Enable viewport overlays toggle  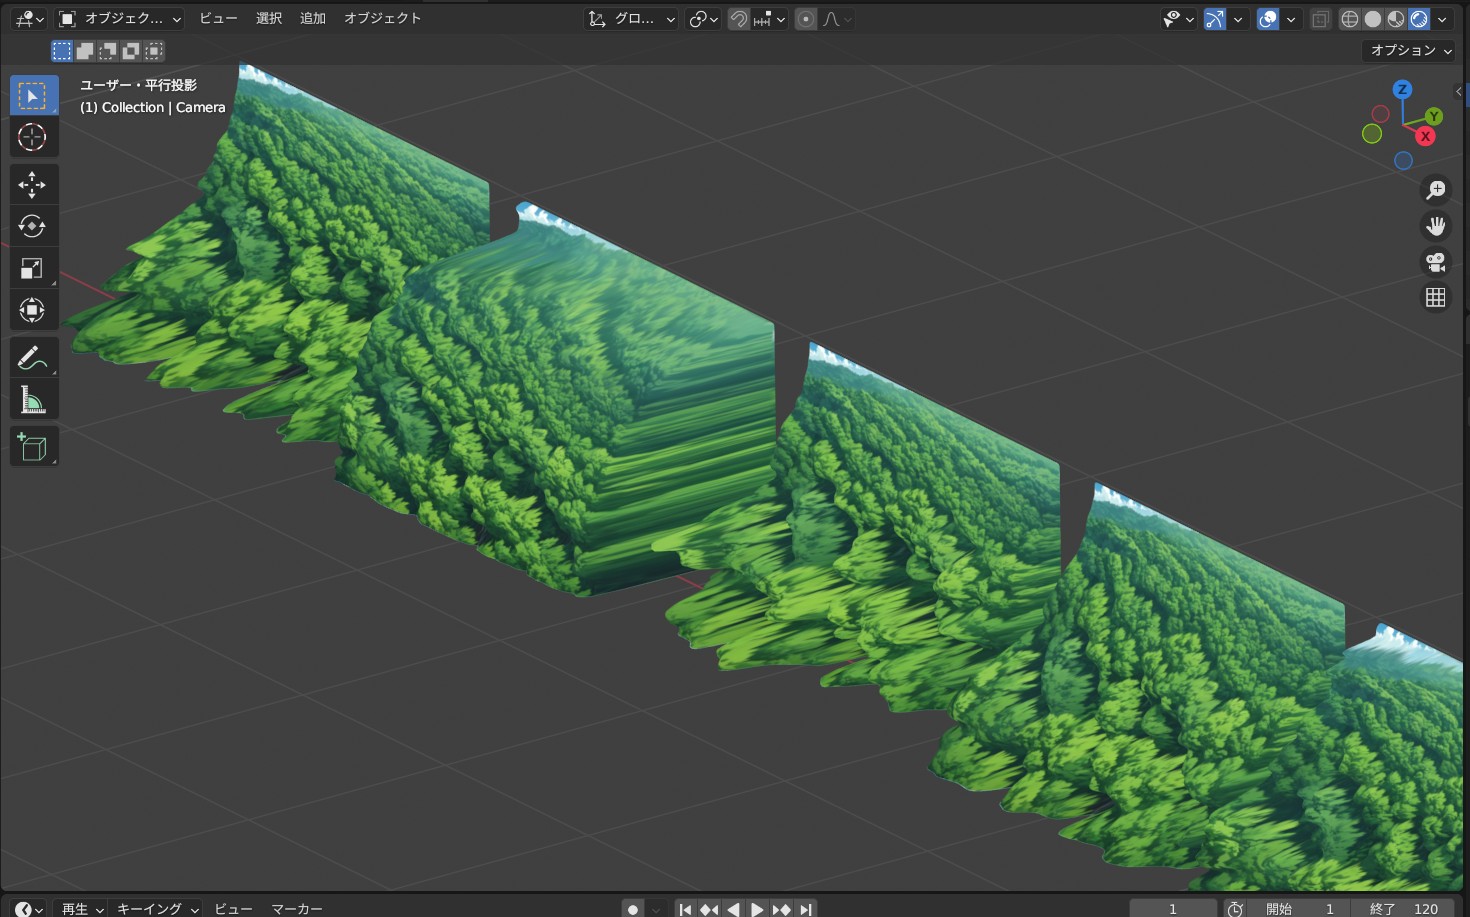point(1268,19)
